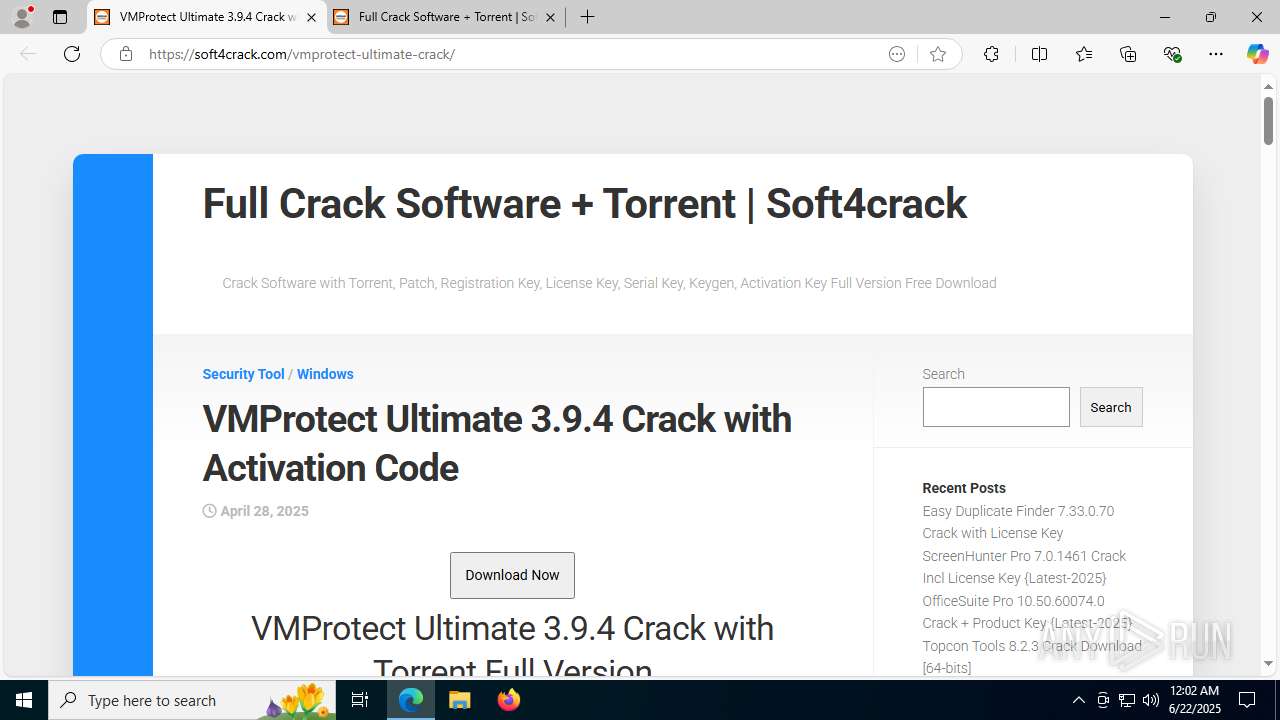Open the browser profile icon
Viewport: 1280px width, 720px height.
22,17
